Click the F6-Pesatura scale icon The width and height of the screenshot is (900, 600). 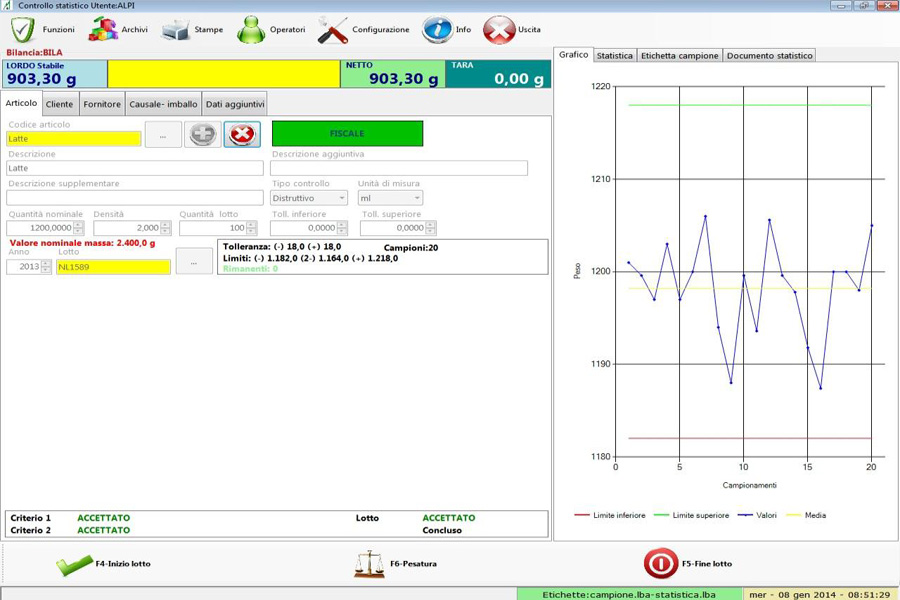(x=370, y=562)
